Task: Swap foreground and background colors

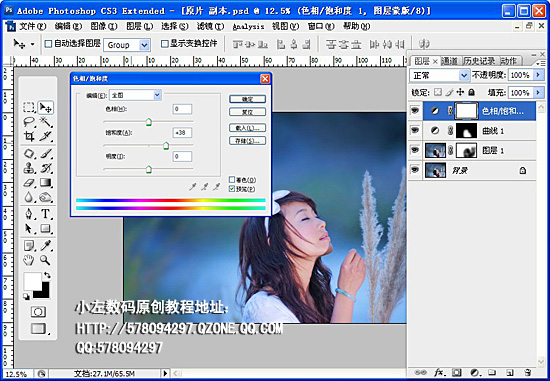Action: pos(47,275)
